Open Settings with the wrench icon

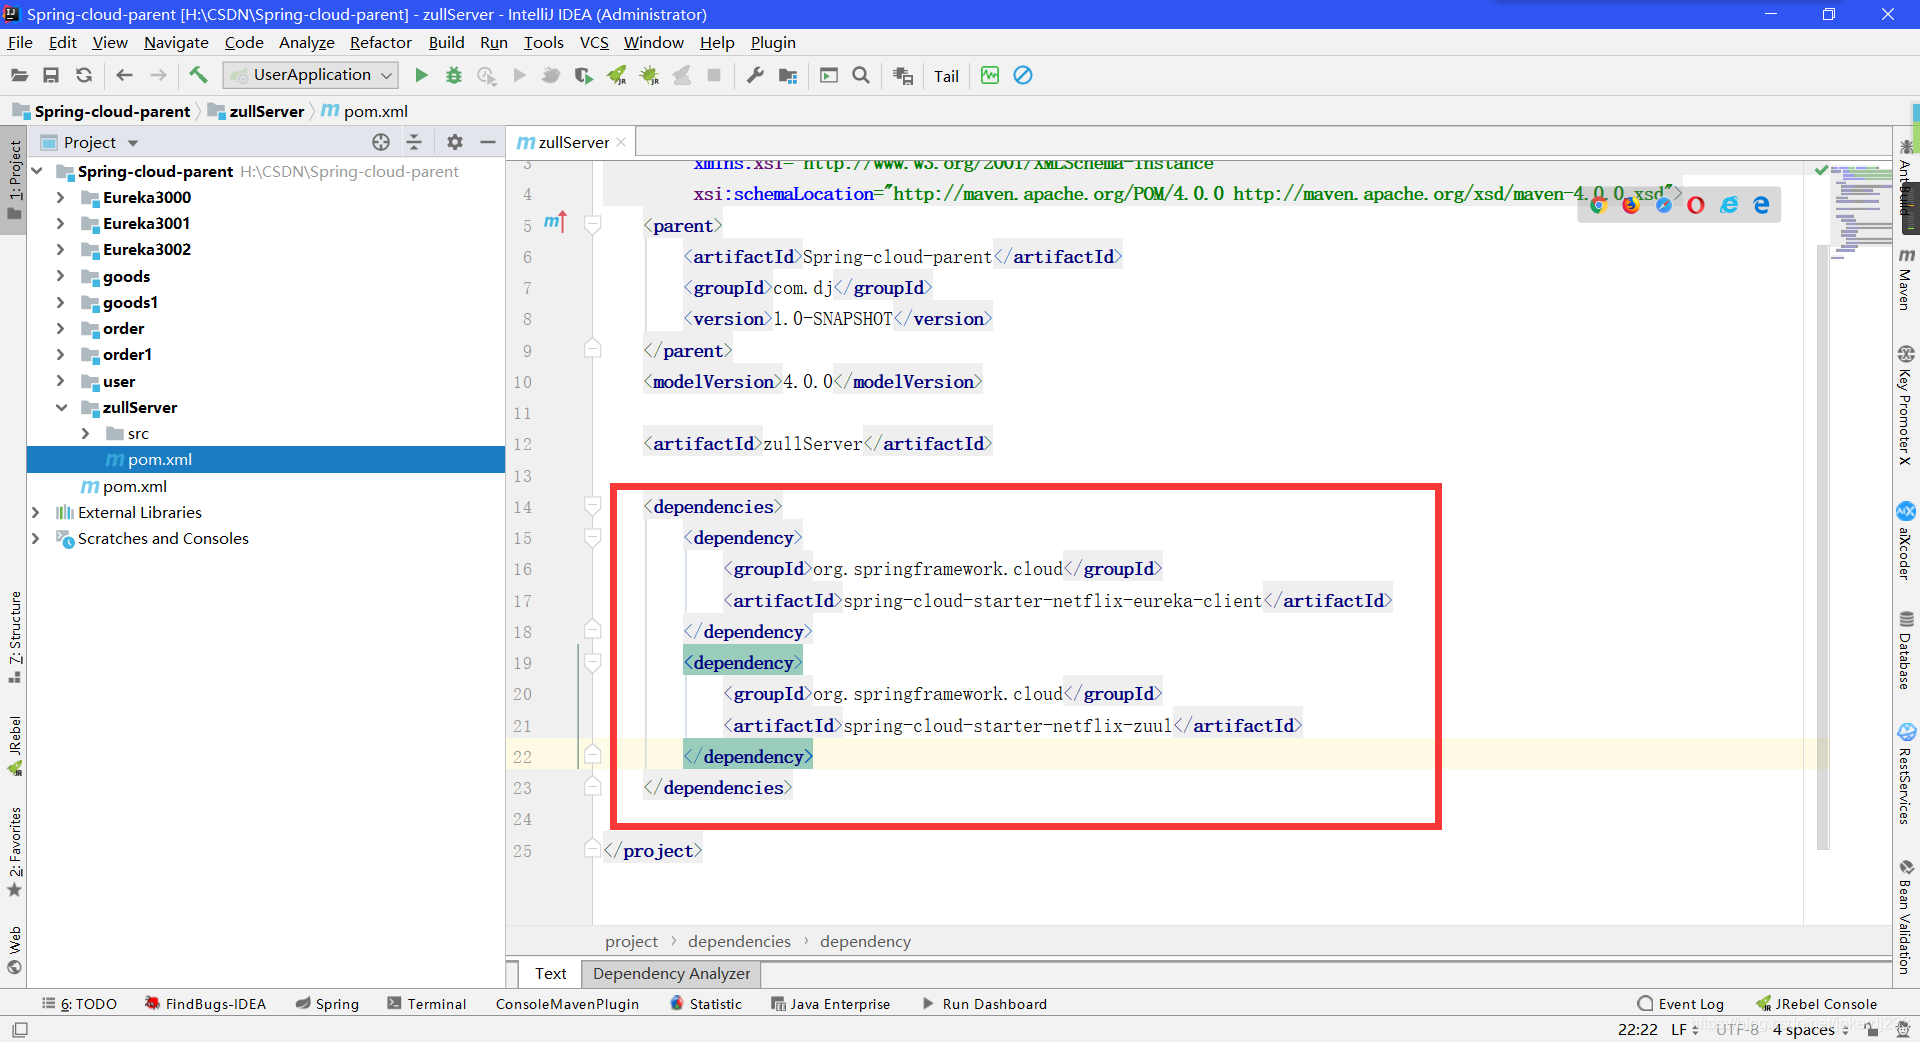(755, 75)
